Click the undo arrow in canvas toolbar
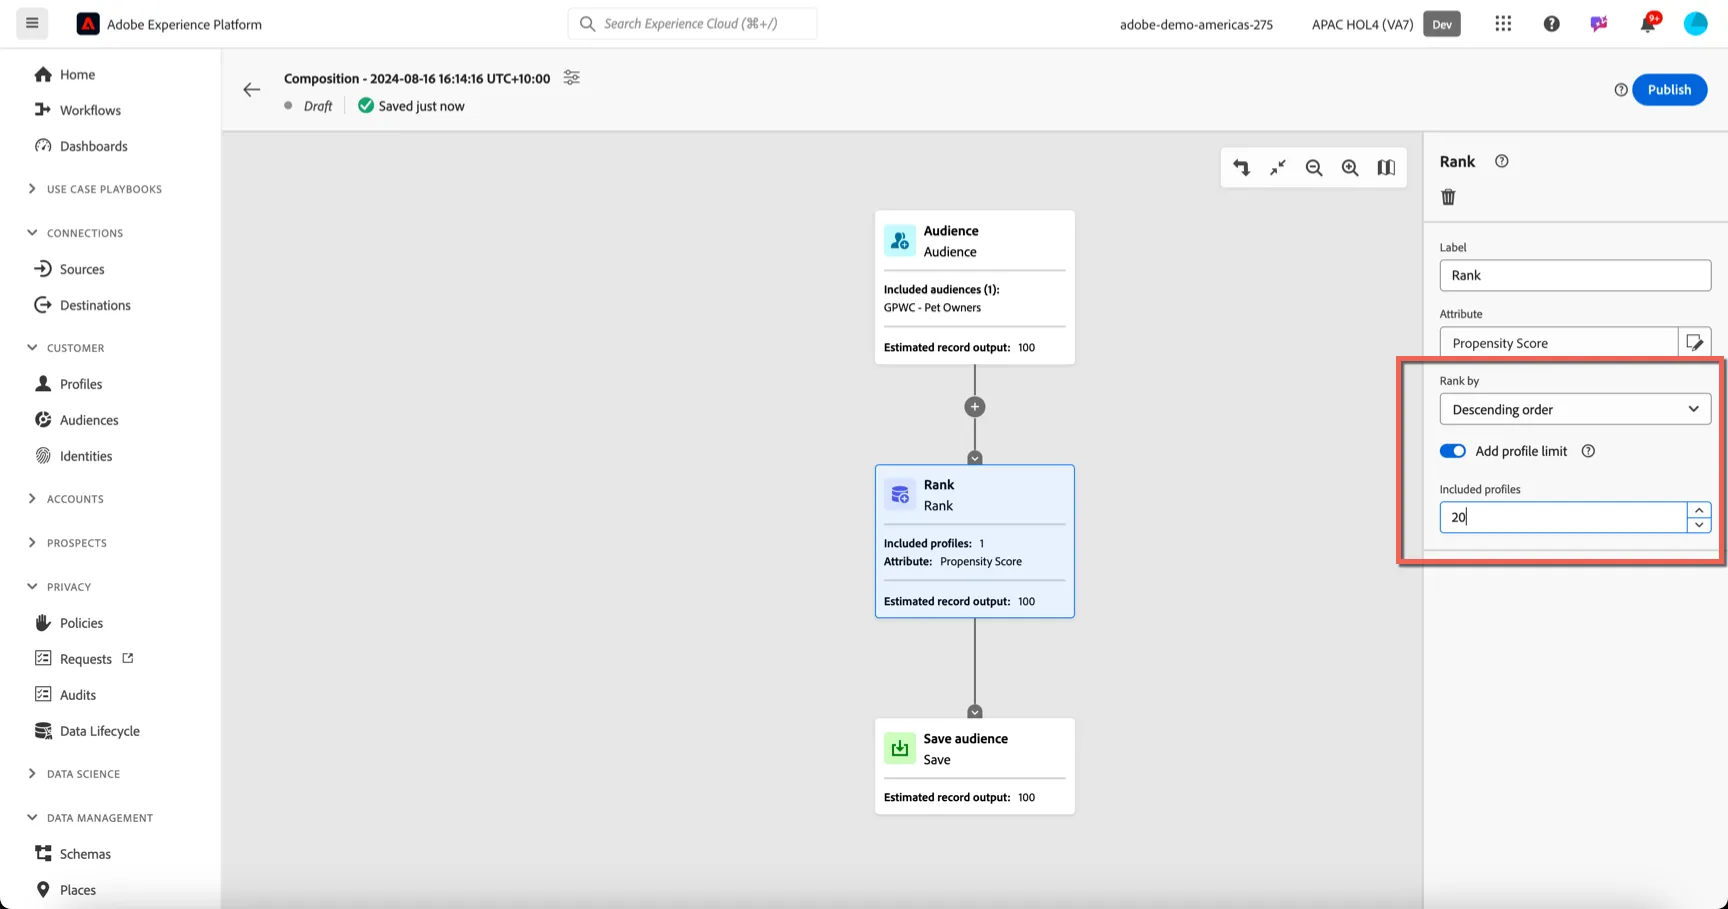Screen dimensions: 1728x909 1241,168
